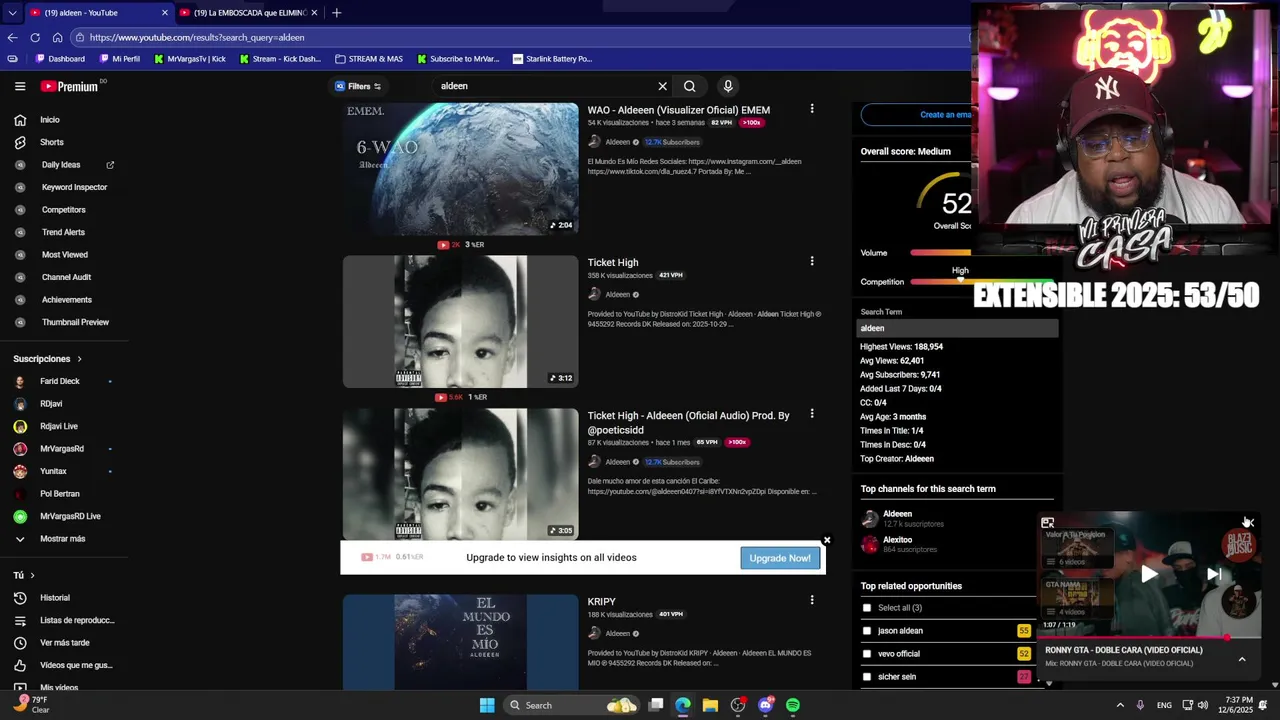Play the mini player video
The image size is (1280, 720).
click(1150, 574)
